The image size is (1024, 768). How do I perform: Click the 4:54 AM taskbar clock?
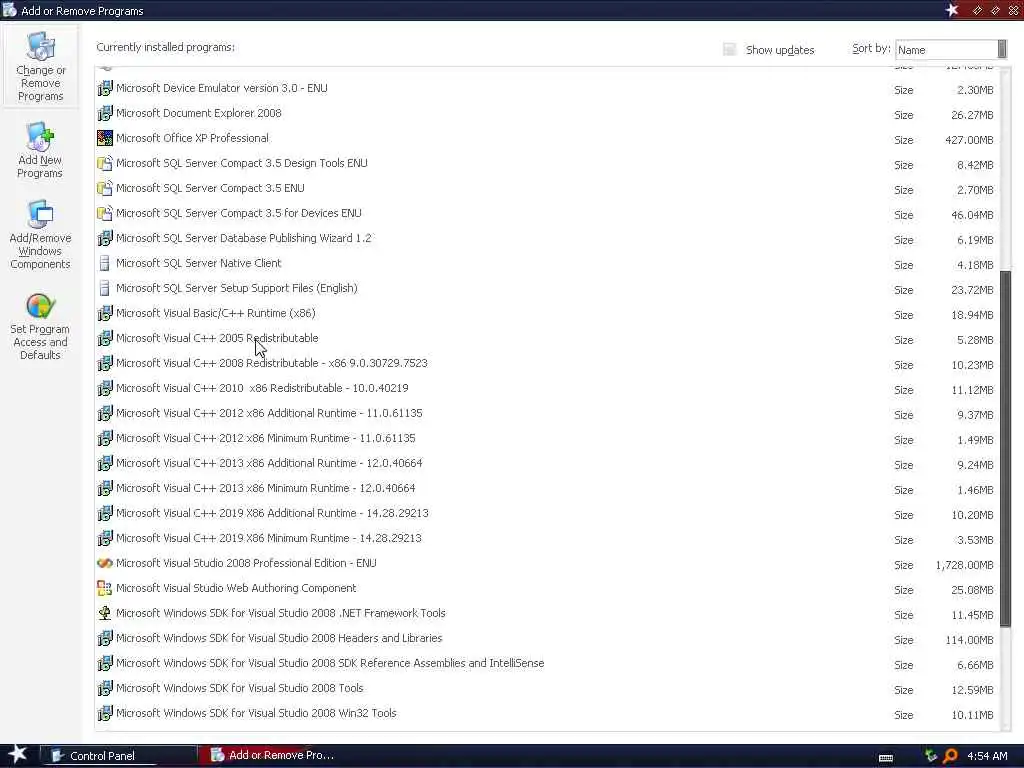tap(987, 756)
